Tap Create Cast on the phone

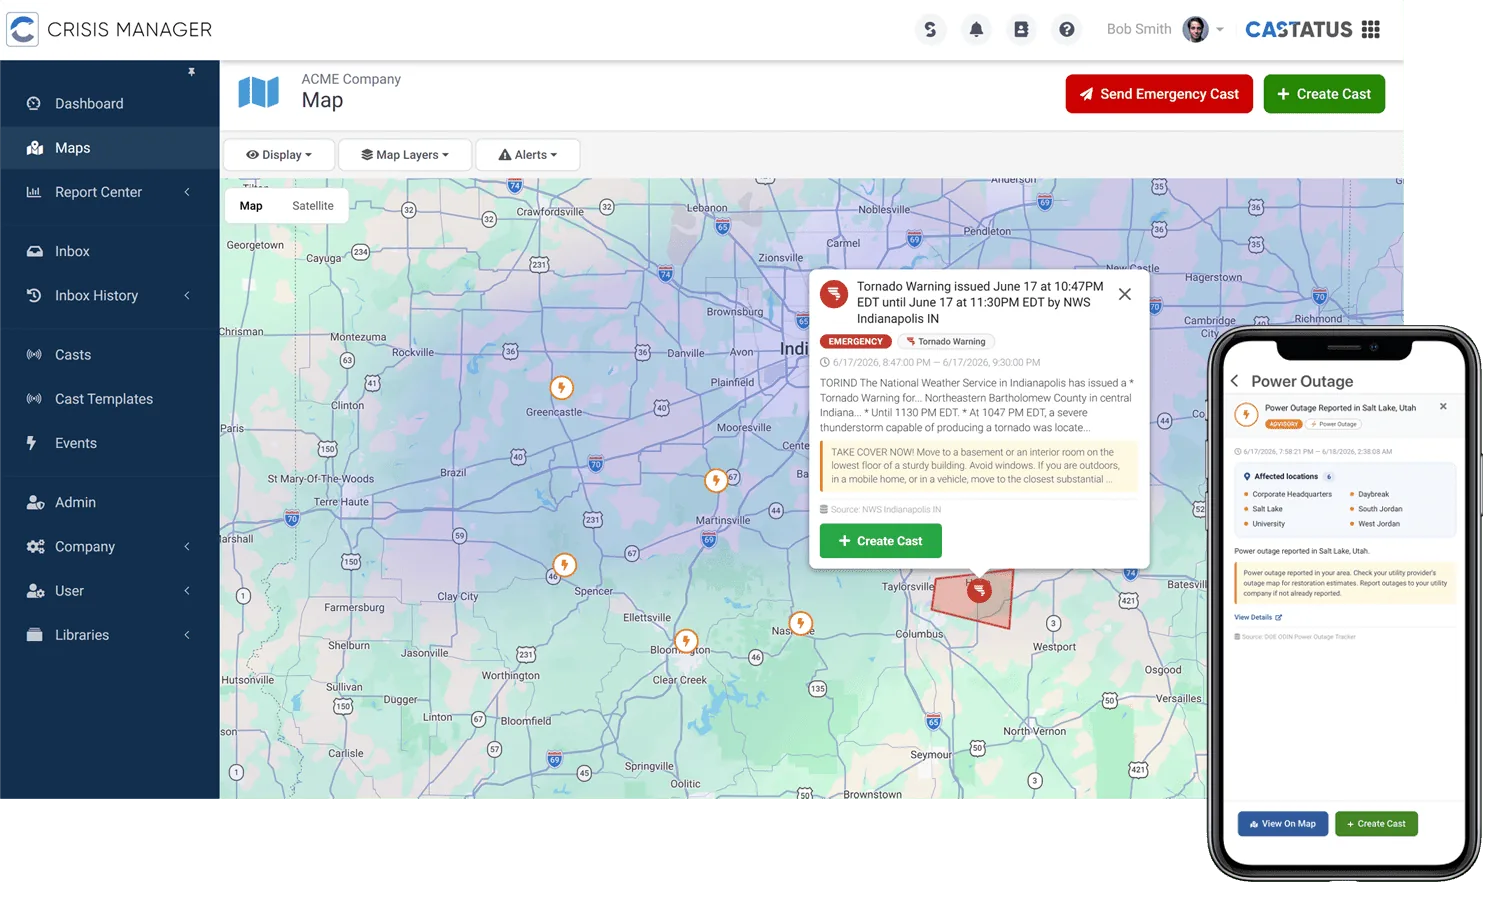point(1376,824)
